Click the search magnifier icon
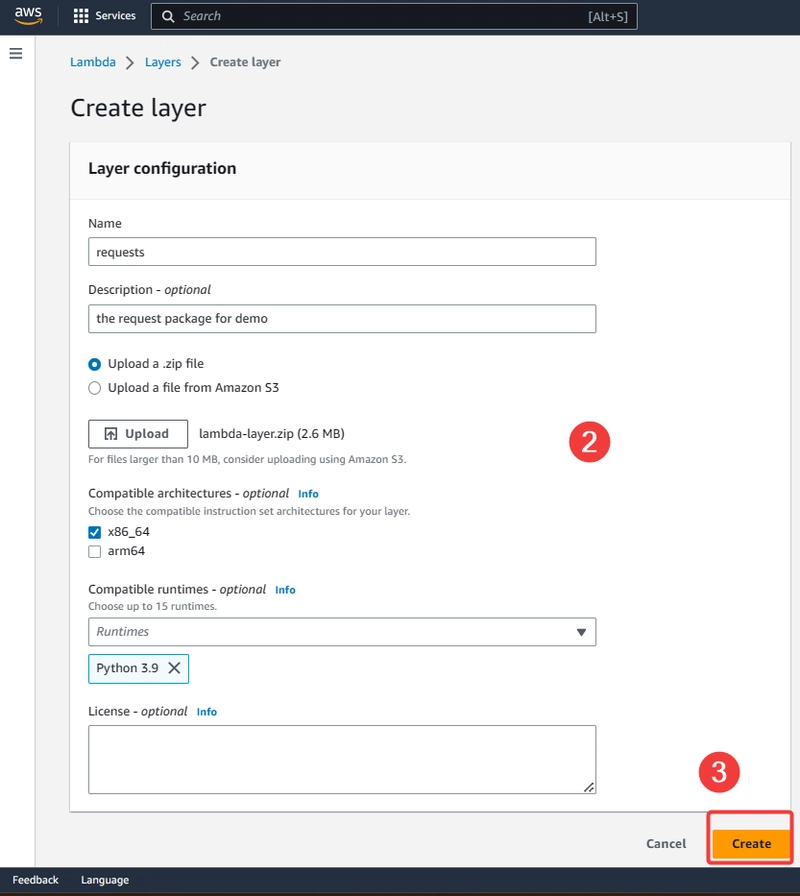This screenshot has width=800, height=896. pyautogui.click(x=168, y=17)
